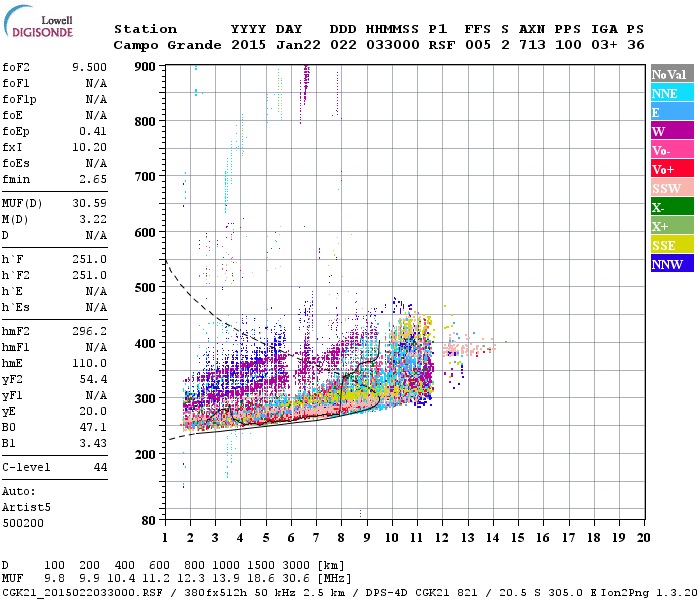Screen dimensions: 700x600
Task: Click the MUF(D) value 30.59
Action: point(89,204)
